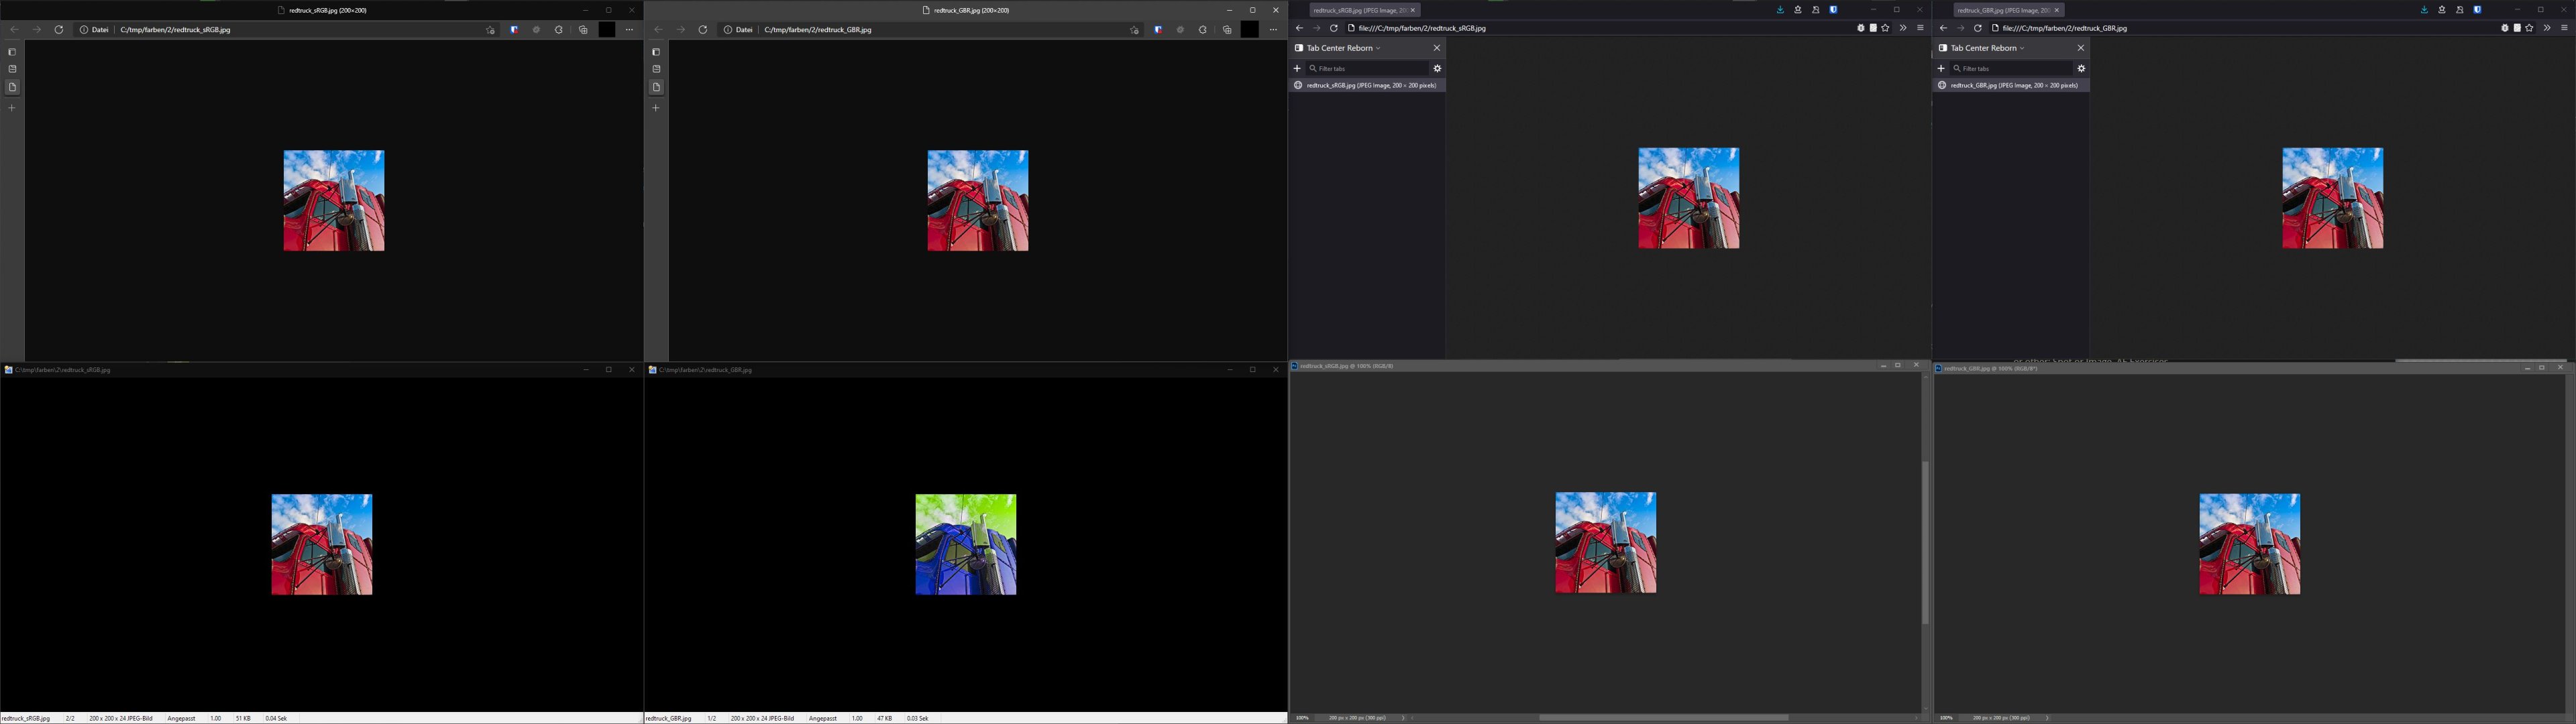
Task: Expand Tab Center Reborn dropdown in GBR window
Action: click(x=2021, y=48)
